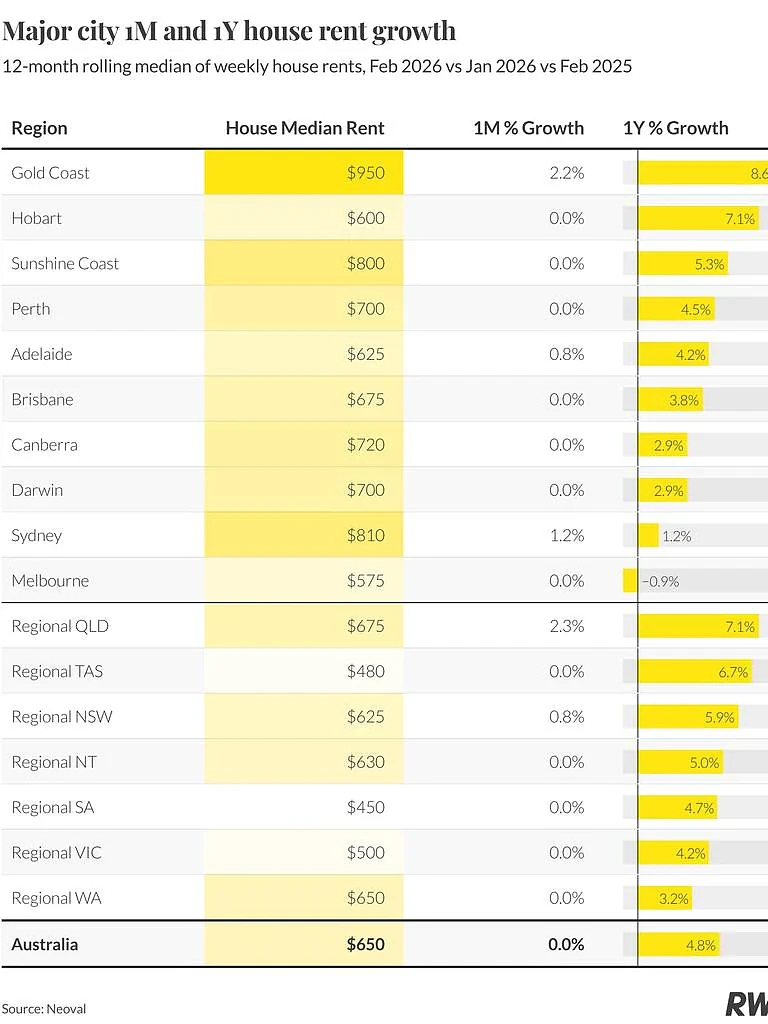Select the 1Y % Growth column header
The width and height of the screenshot is (768, 1024).
(675, 128)
